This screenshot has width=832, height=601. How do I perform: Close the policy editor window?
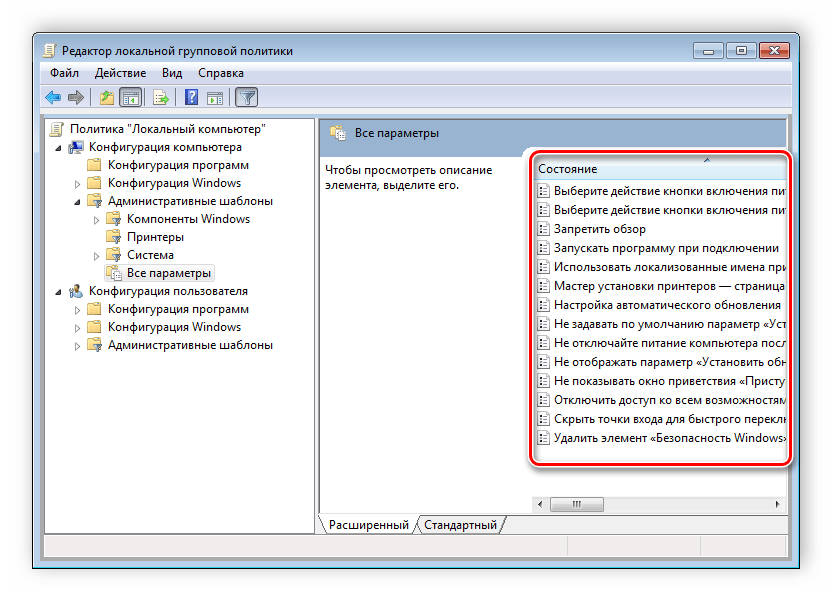pyautogui.click(x=775, y=51)
